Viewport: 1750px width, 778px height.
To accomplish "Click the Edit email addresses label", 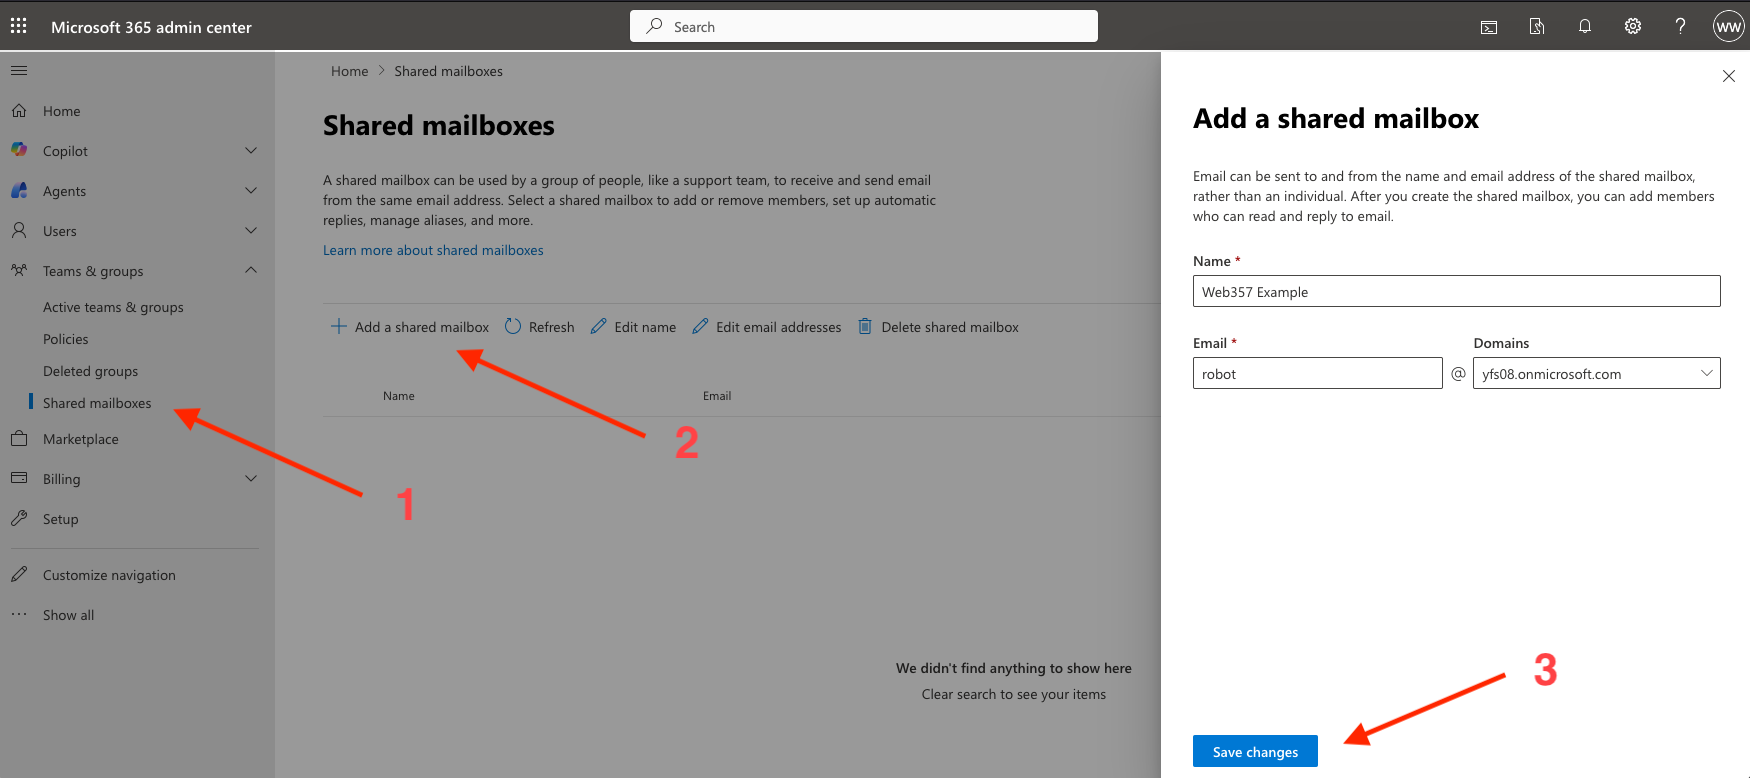I will 779,327.
